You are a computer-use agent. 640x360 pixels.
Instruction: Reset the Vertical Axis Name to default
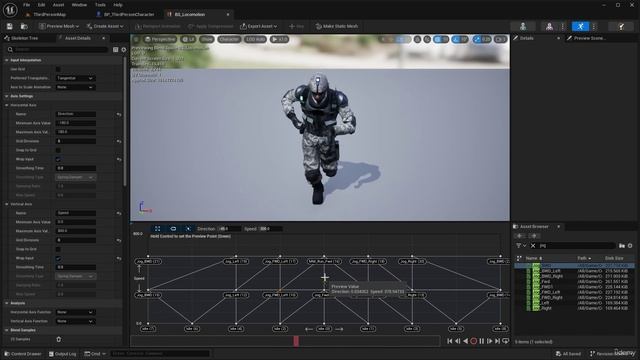click(x=119, y=213)
